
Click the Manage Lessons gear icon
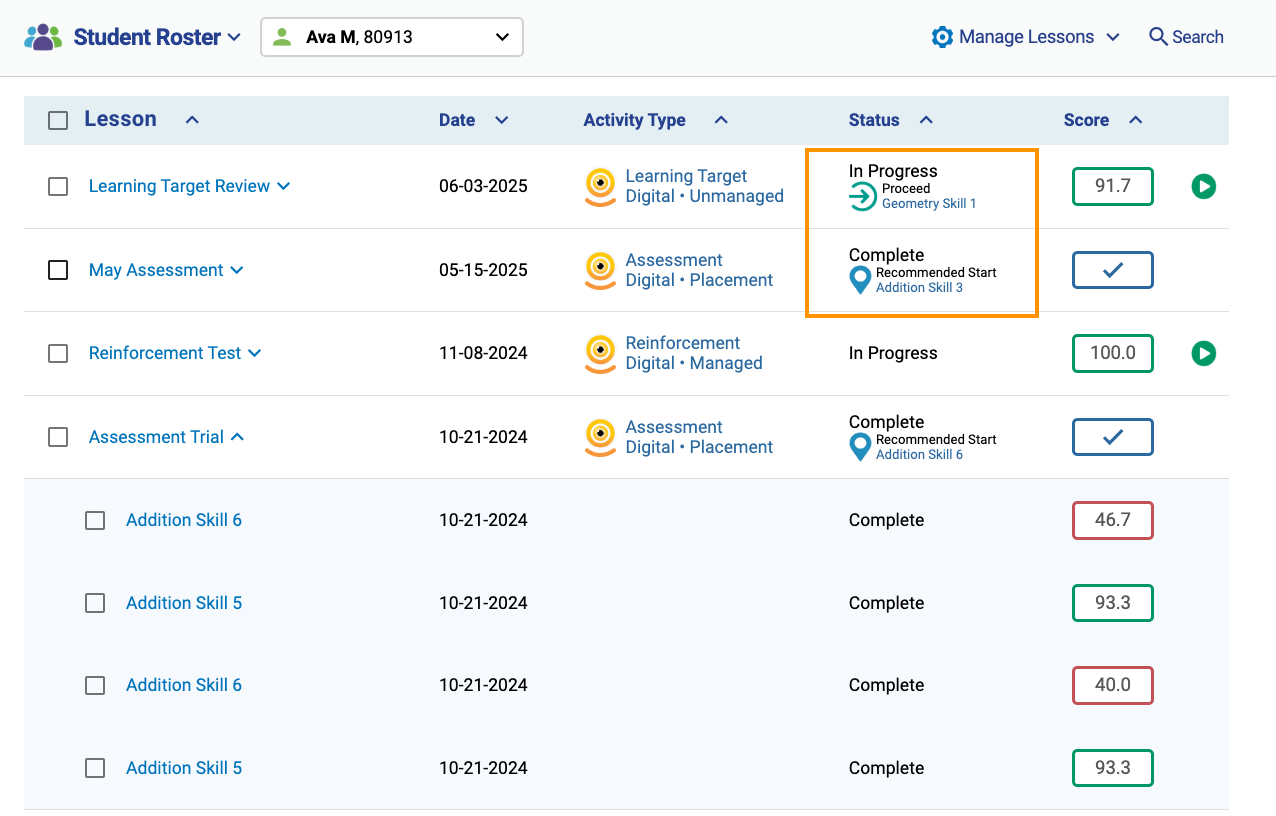942,37
